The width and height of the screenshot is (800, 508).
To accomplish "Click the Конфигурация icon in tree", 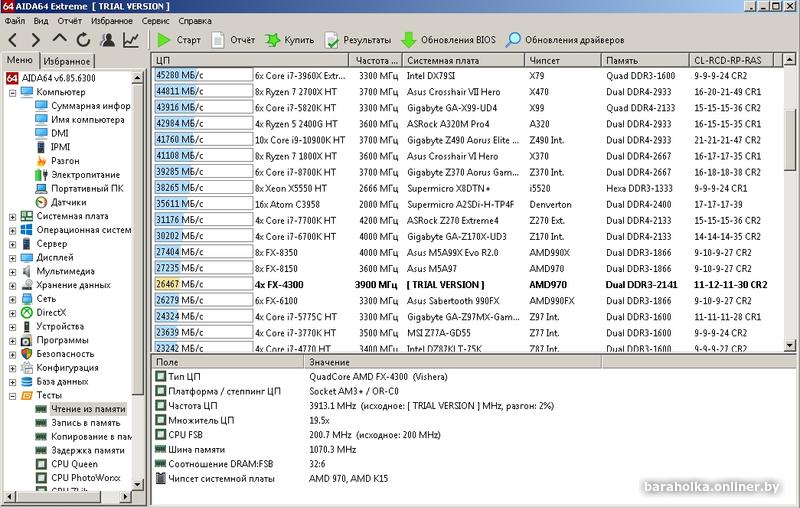I will click(27, 368).
